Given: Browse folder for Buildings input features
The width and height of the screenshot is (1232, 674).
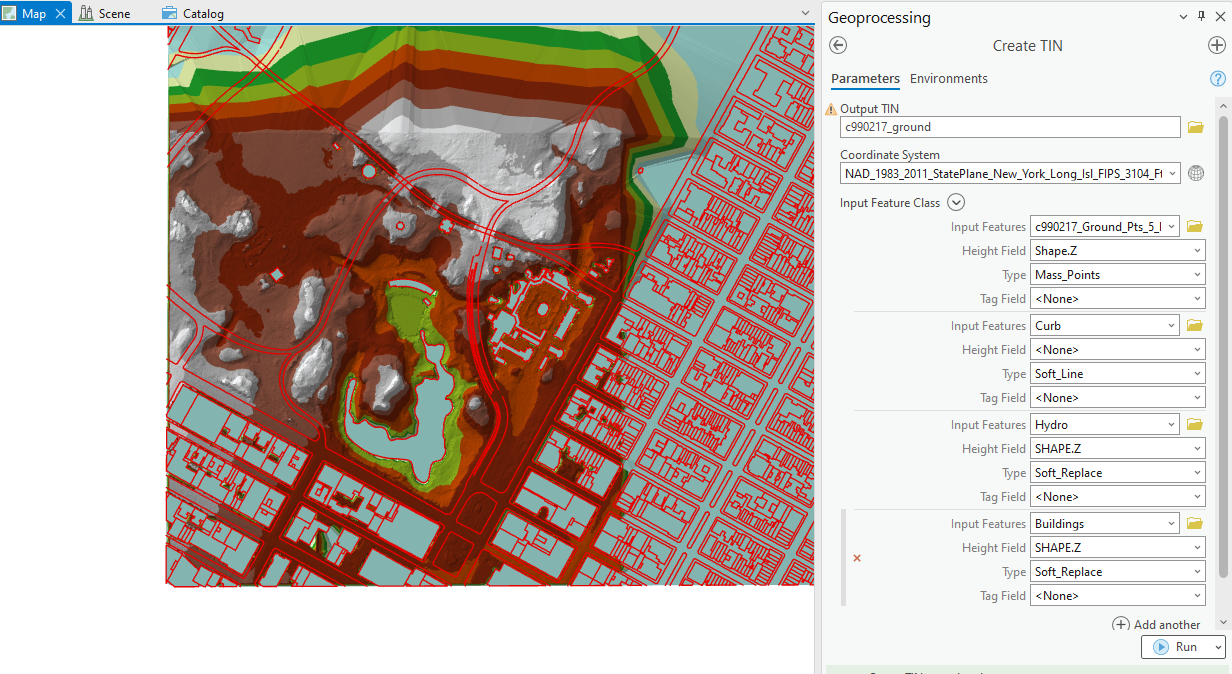Looking at the screenshot, I should [x=1195, y=524].
